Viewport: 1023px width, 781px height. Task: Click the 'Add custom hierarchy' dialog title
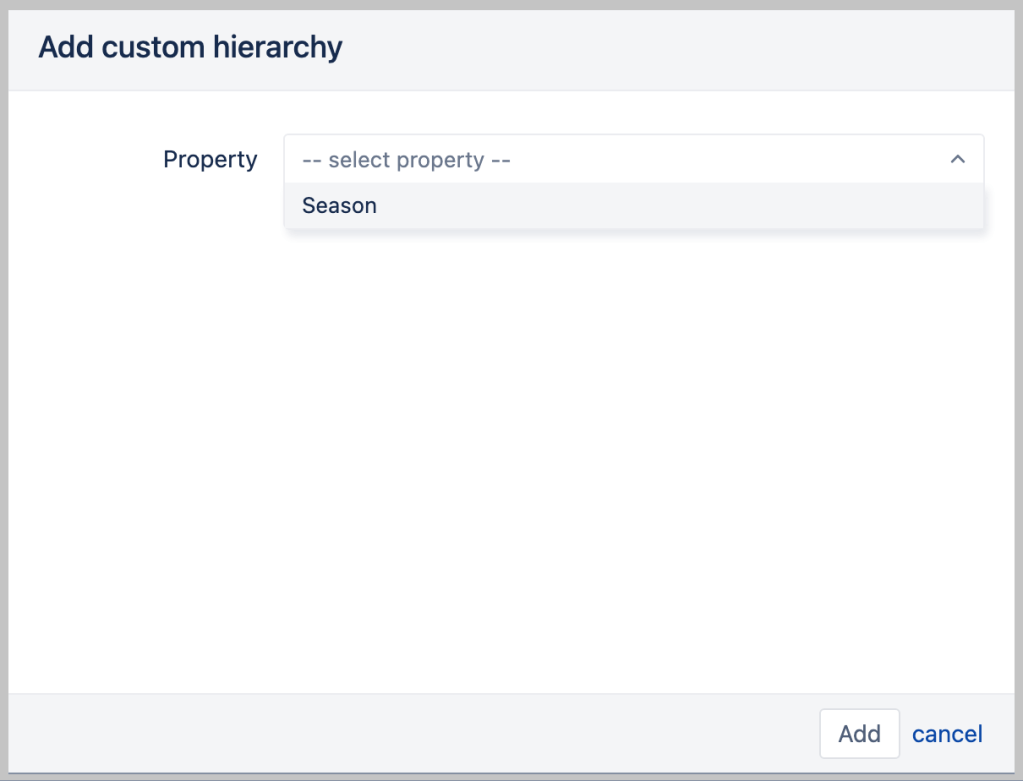click(190, 47)
